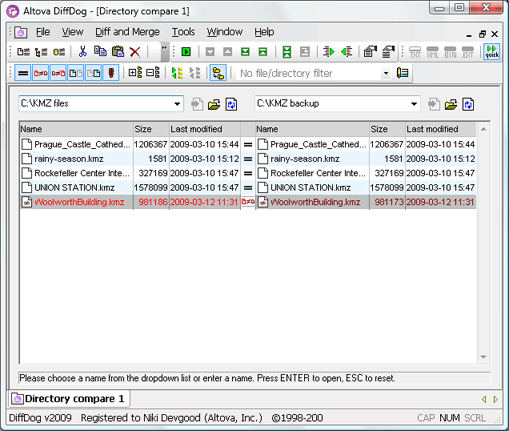Screen dimensions: 509x431
Task: Toggle show different, right newer filter
Action: [x=58, y=73]
